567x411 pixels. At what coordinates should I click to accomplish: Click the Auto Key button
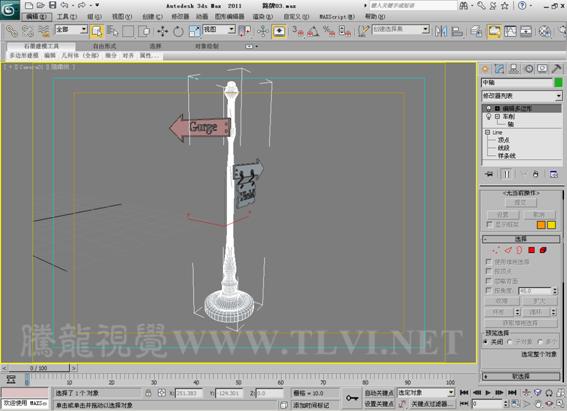[x=379, y=393]
